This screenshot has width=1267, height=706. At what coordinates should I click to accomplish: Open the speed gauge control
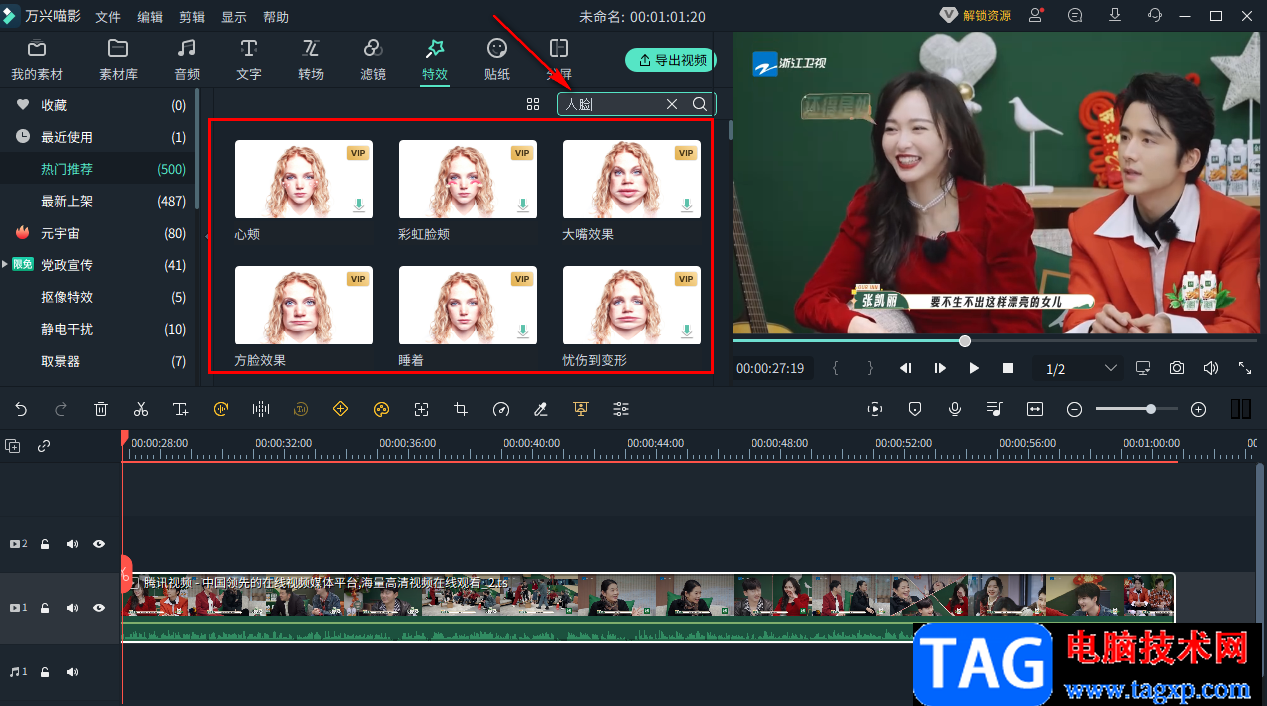[x=501, y=409]
